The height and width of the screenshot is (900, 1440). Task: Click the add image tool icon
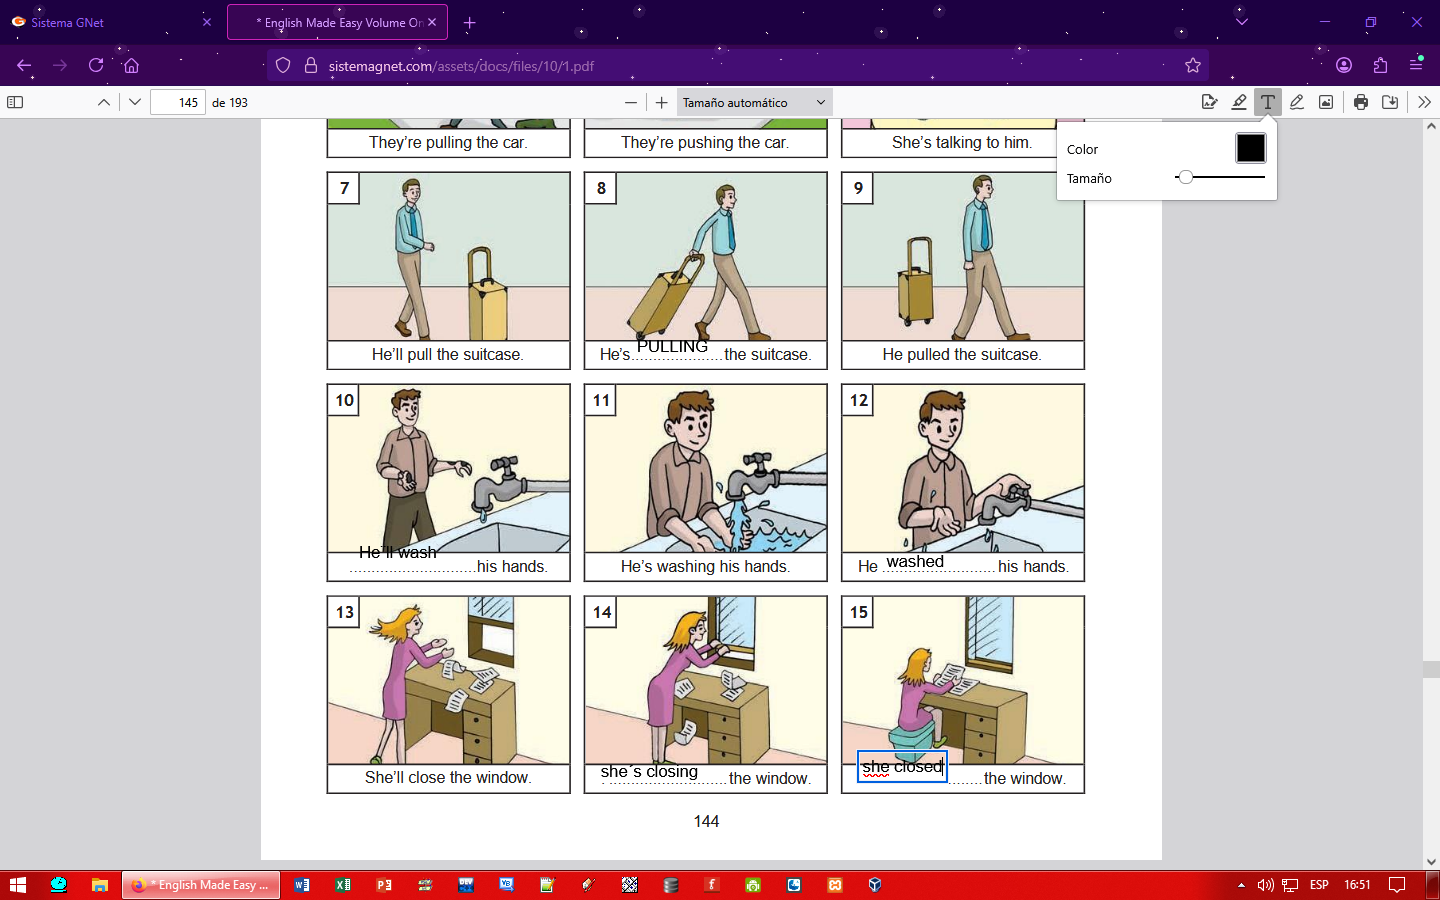coord(1326,102)
